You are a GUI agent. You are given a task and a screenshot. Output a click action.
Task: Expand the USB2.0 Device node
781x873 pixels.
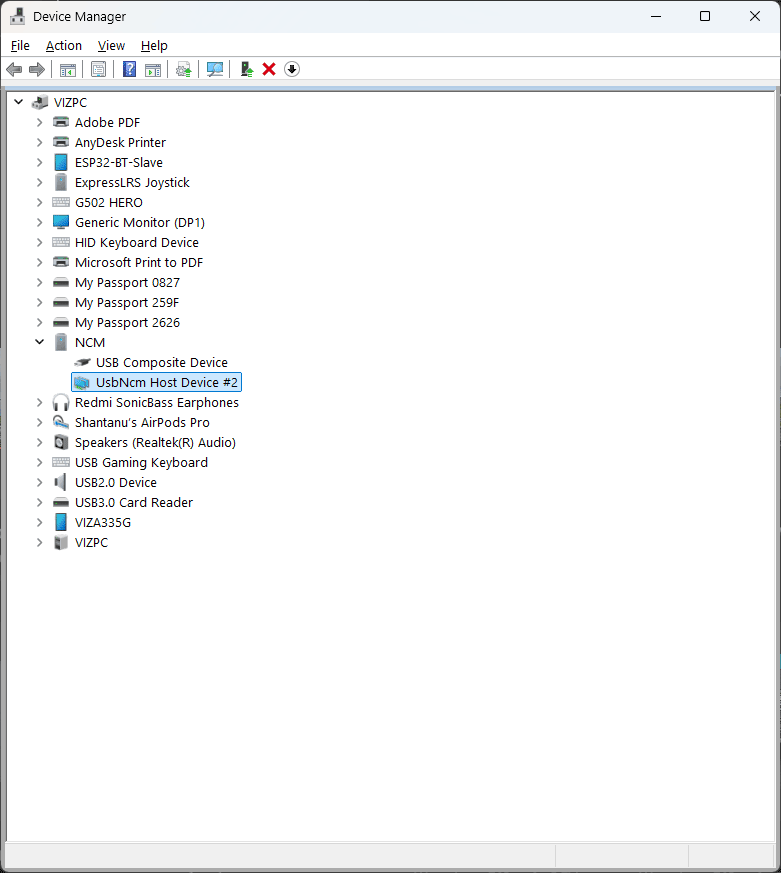40,482
